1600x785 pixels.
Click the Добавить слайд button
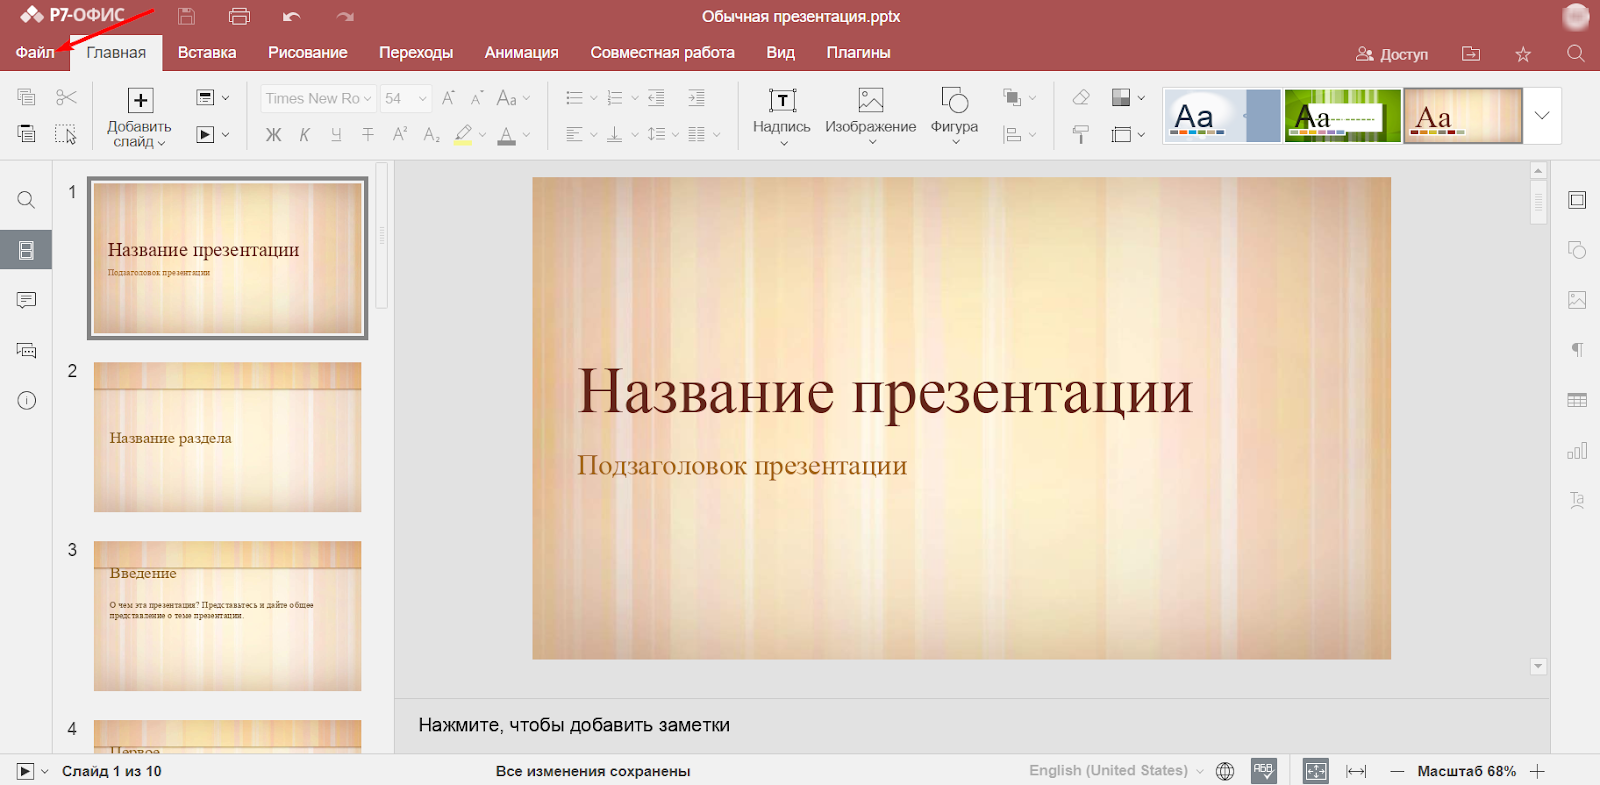140,117
